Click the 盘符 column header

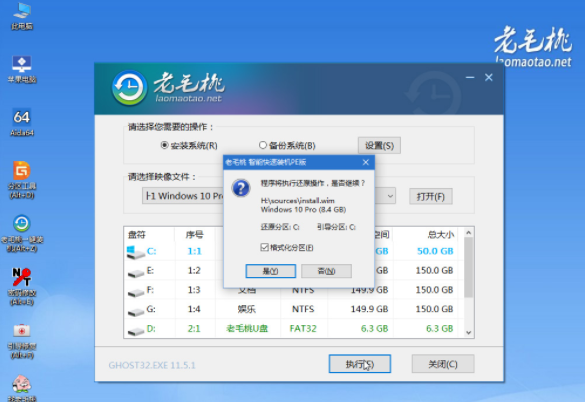click(137, 234)
